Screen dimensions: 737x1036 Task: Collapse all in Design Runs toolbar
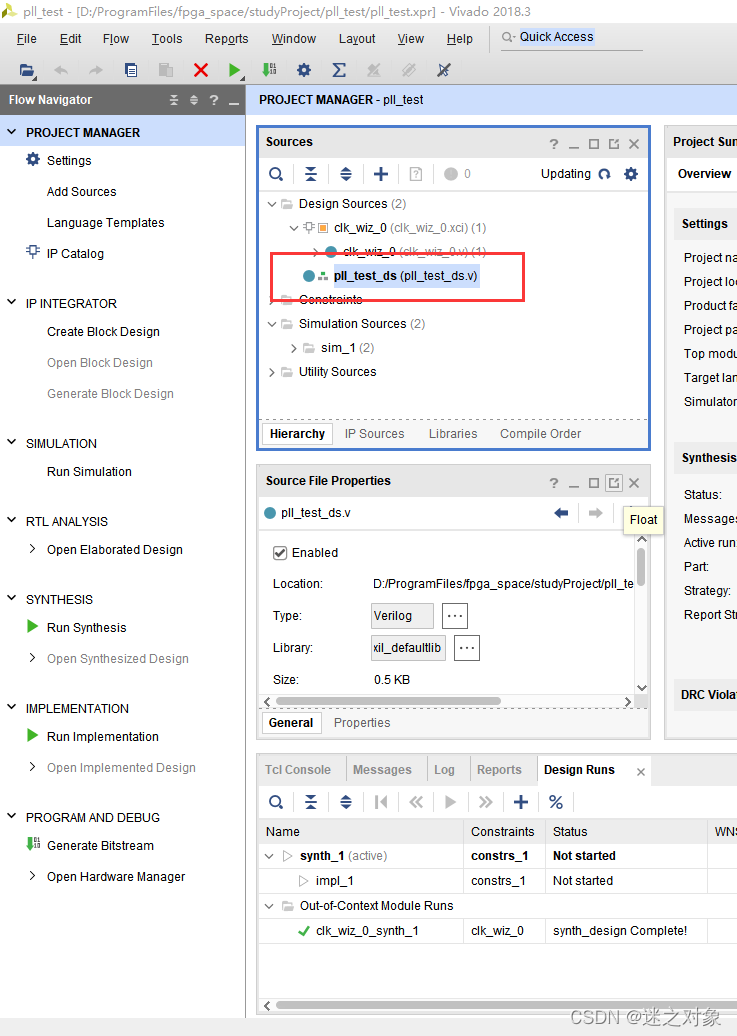click(x=311, y=802)
